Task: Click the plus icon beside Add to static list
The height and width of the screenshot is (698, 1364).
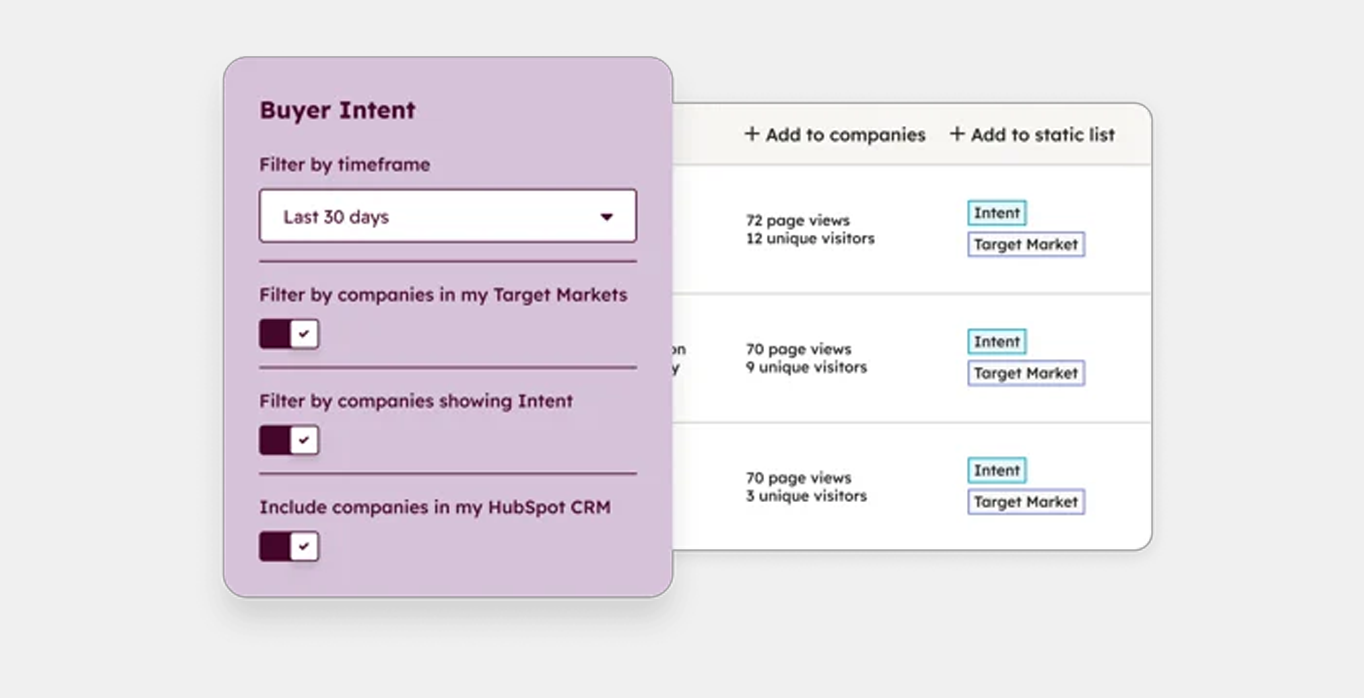Action: click(x=955, y=134)
